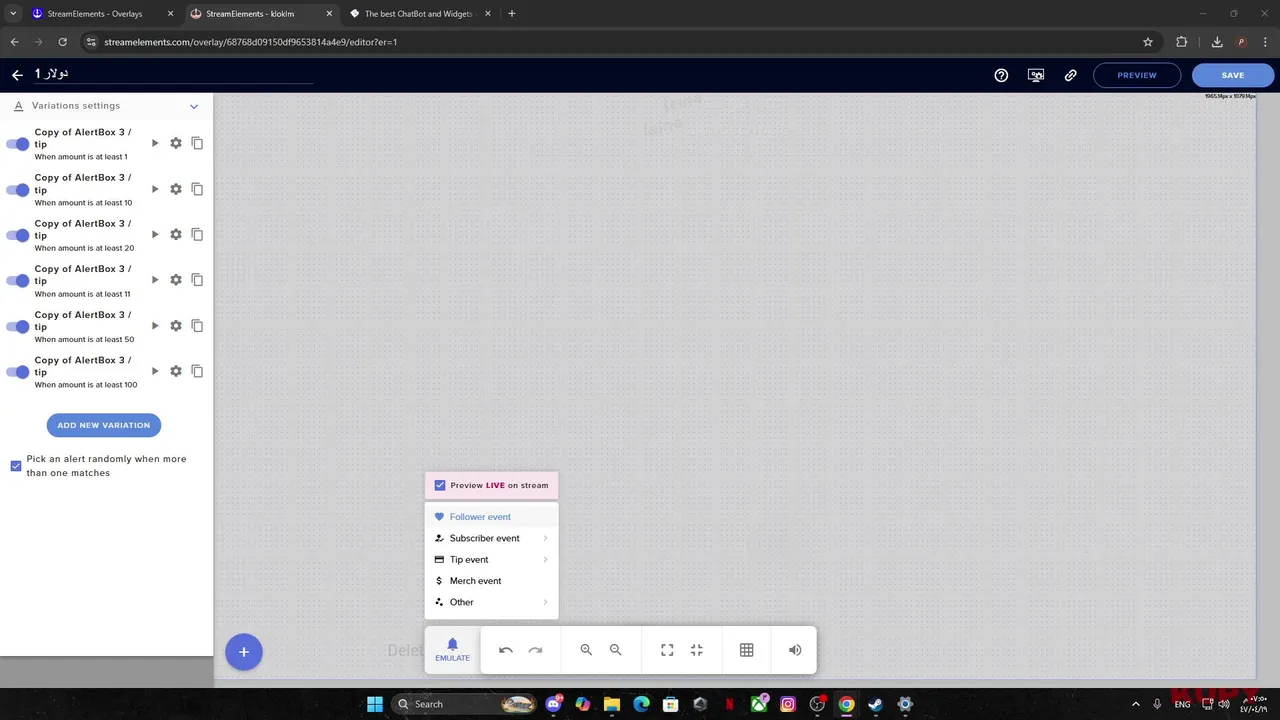The width and height of the screenshot is (1280, 720).
Task: Open a new browser tab
Action: 512,14
